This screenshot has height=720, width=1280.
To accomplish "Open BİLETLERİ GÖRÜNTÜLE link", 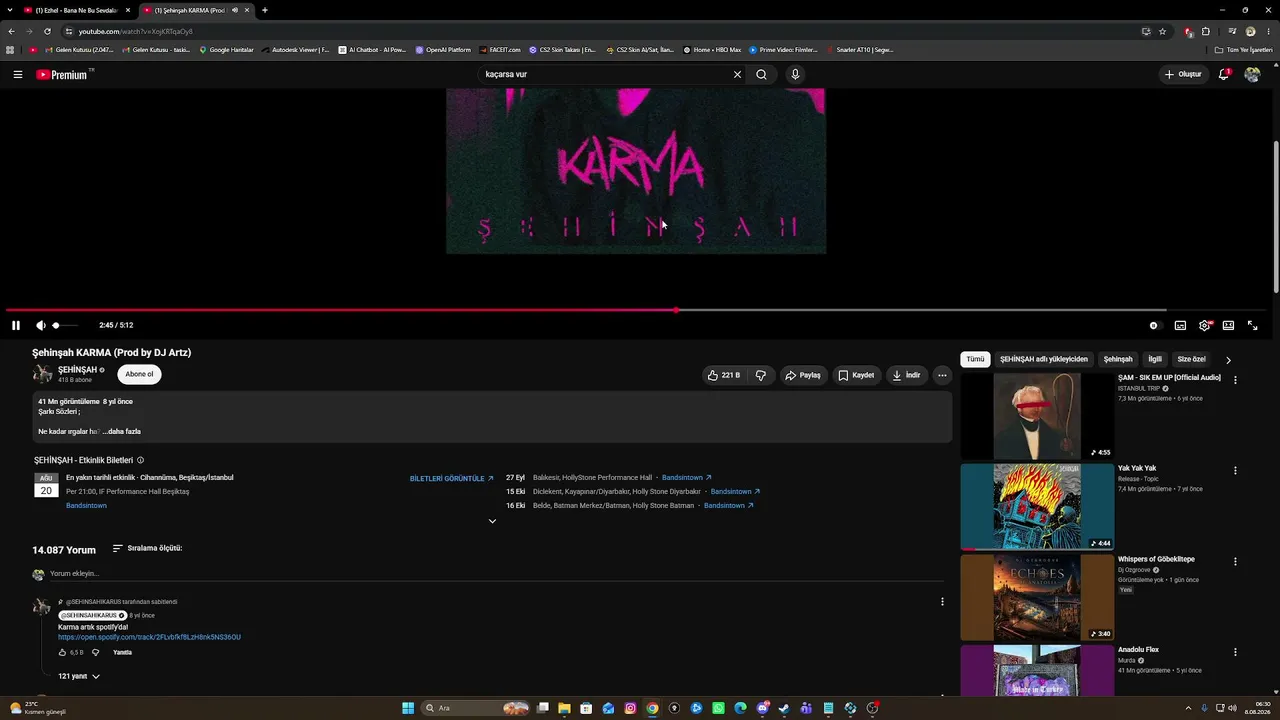I will [x=451, y=478].
